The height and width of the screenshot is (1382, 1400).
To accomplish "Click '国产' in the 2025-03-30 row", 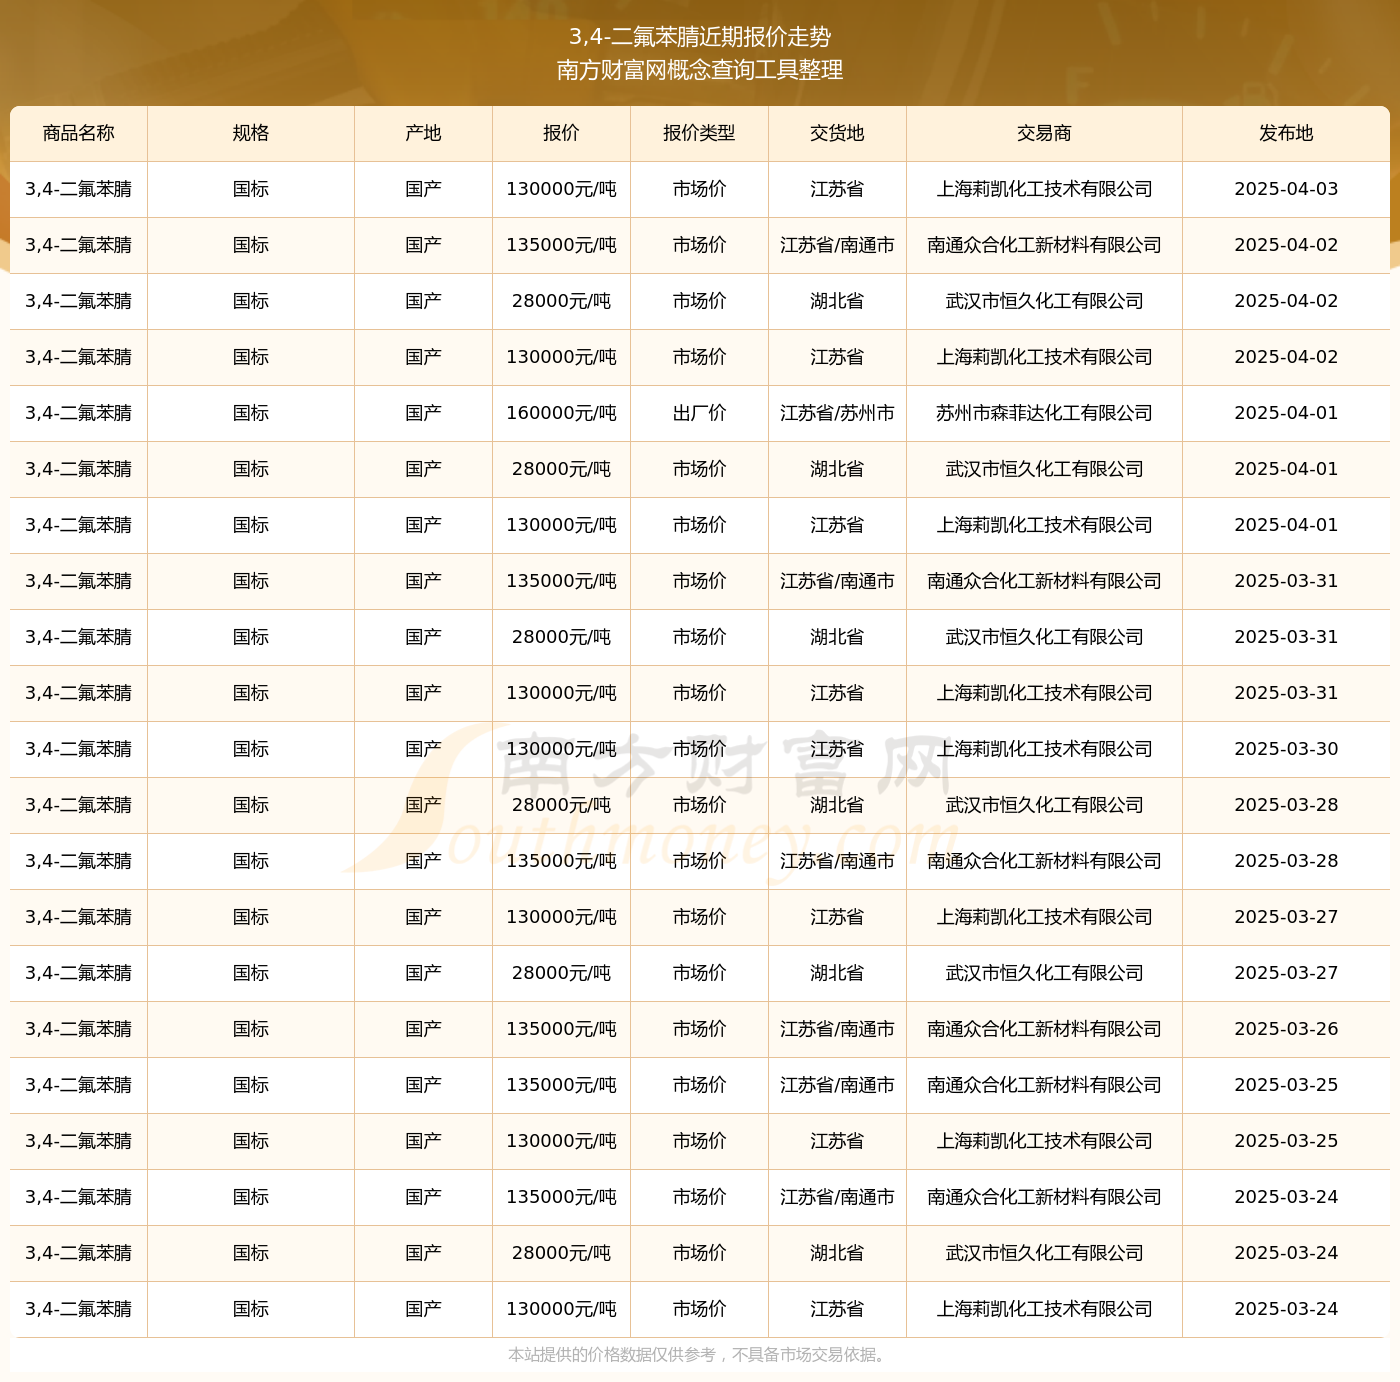I will click(424, 749).
